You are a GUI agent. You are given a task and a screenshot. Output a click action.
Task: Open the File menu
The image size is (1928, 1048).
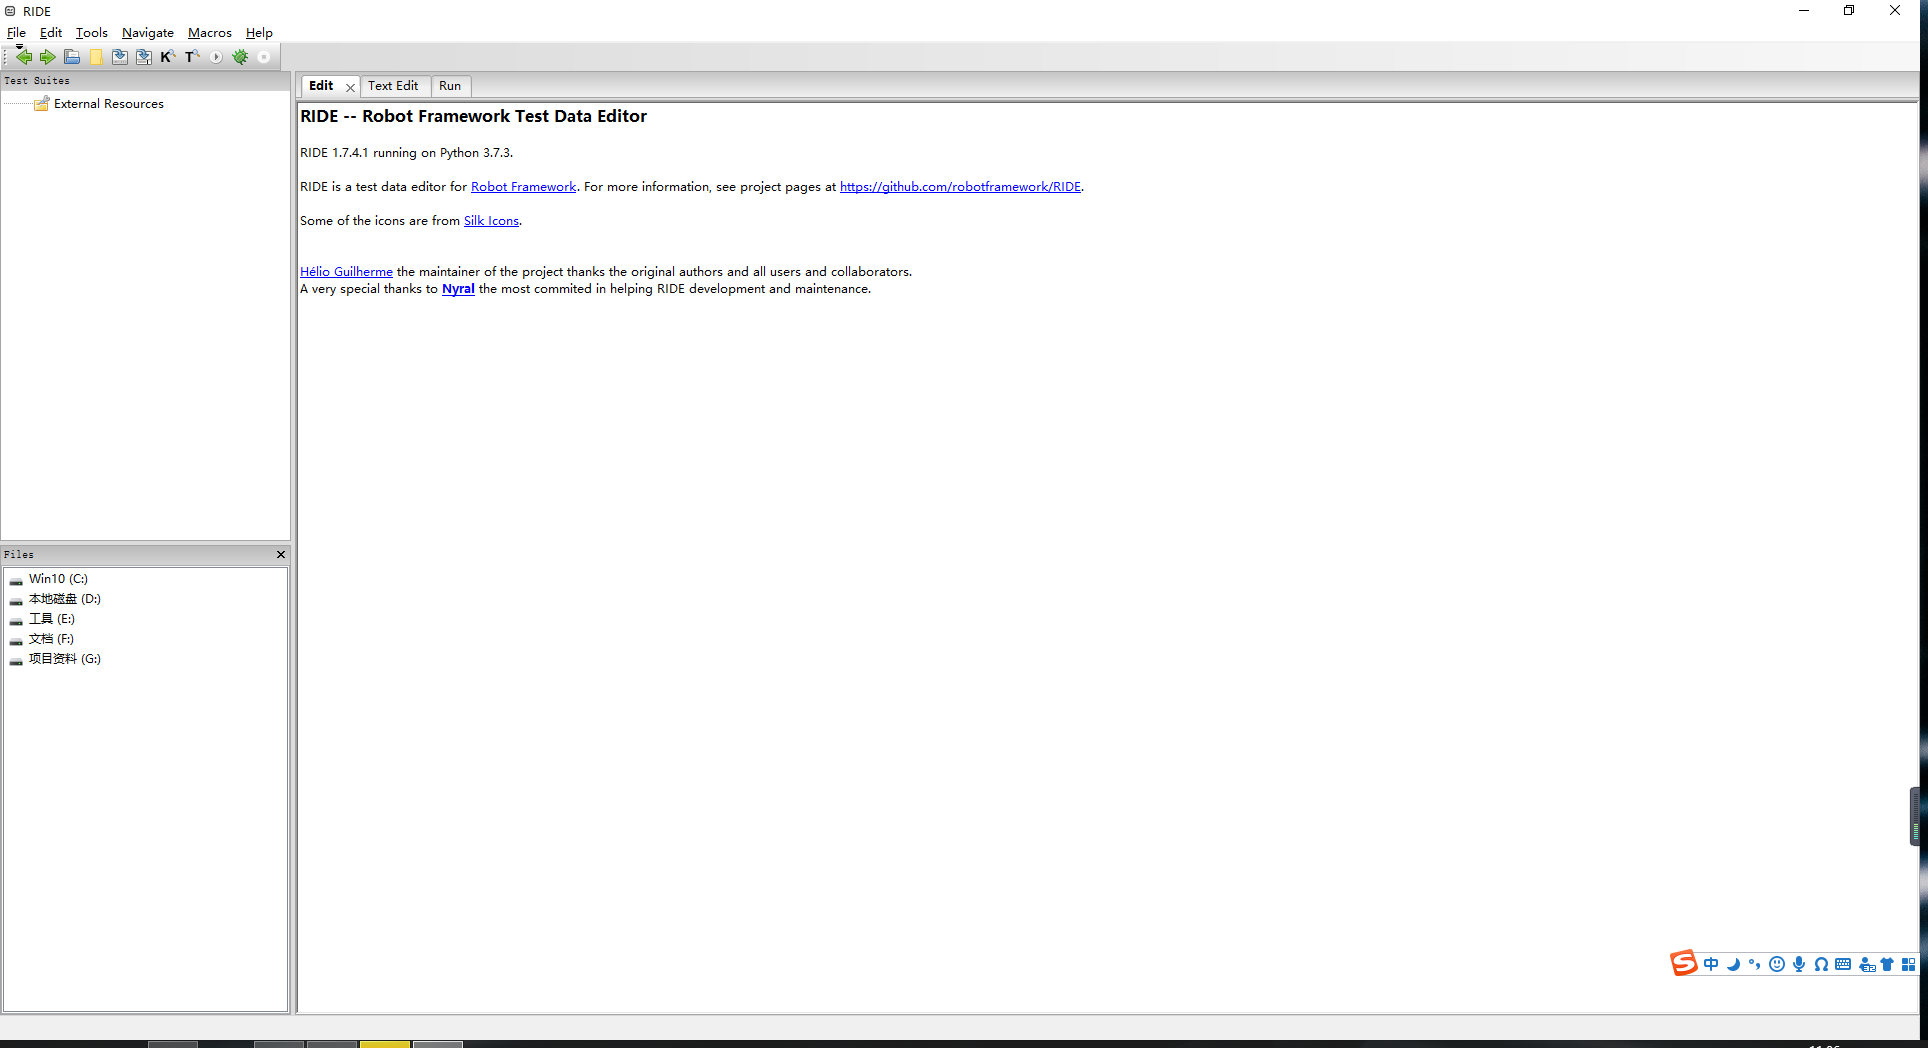(x=16, y=33)
